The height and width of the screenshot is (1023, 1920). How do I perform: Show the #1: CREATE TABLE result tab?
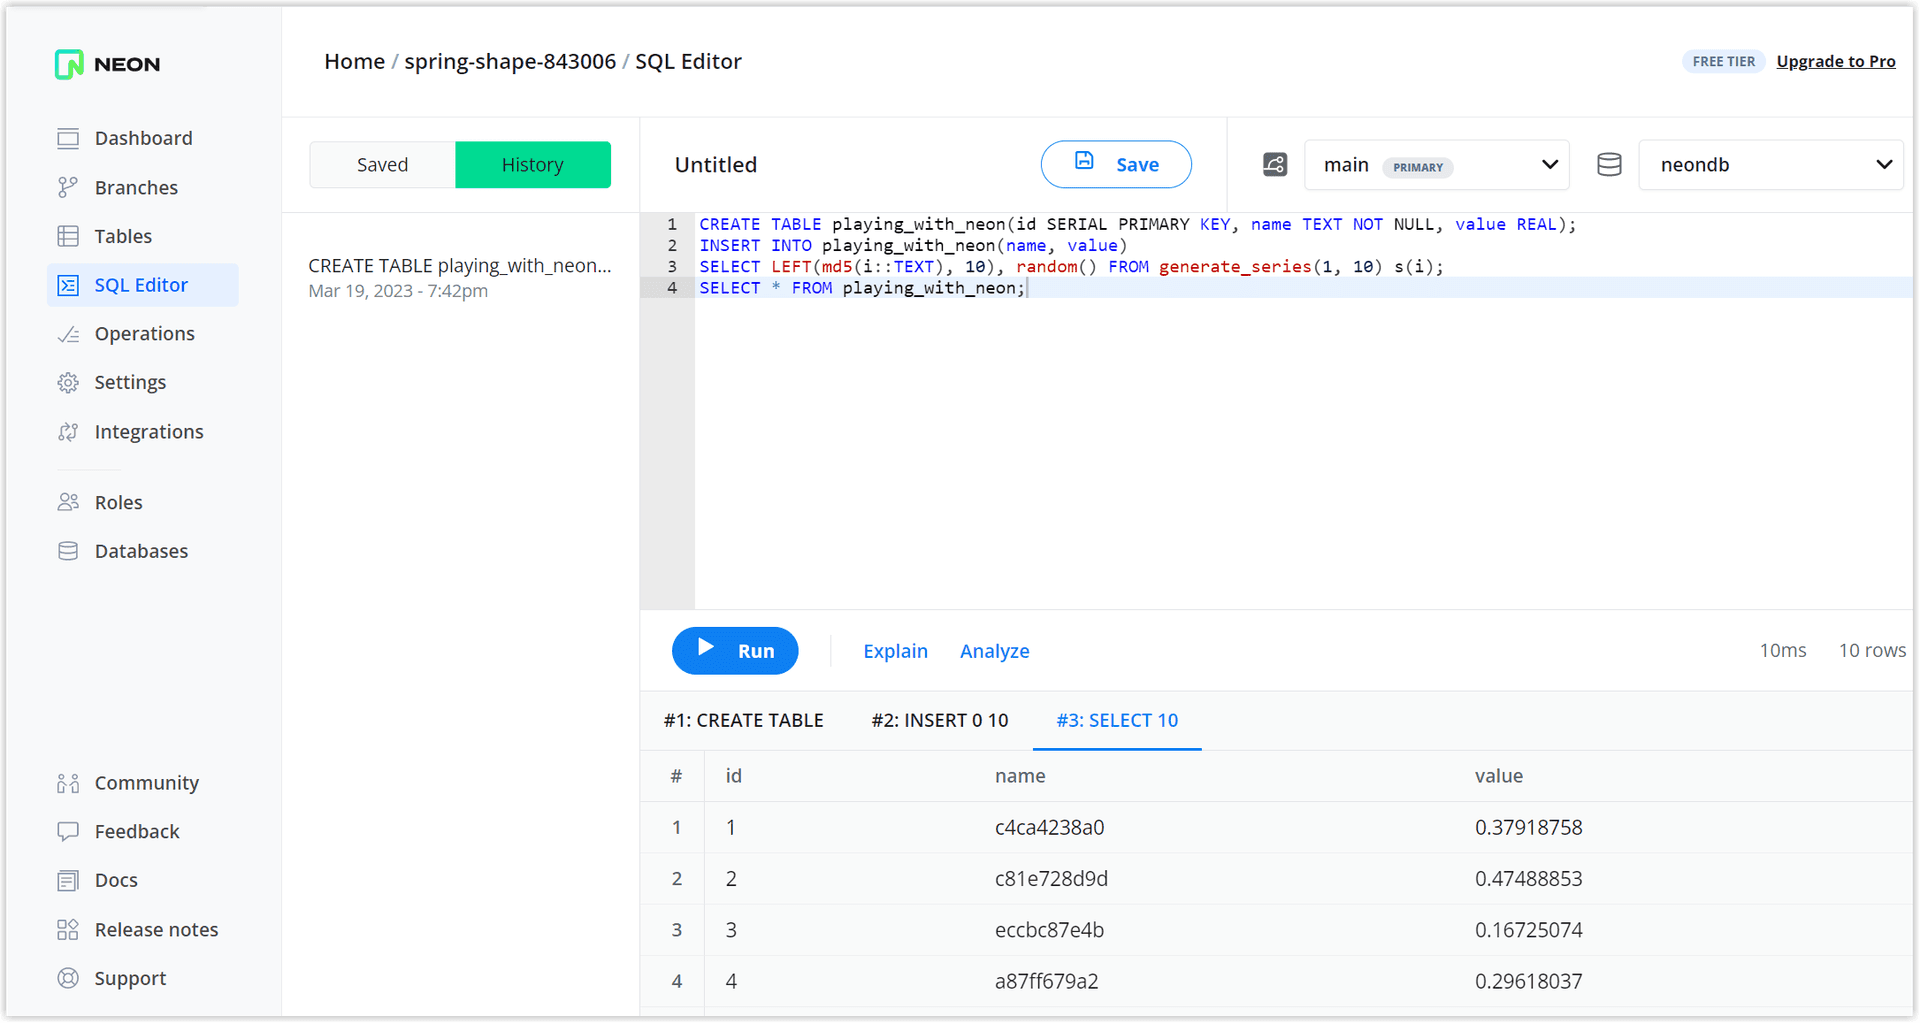click(744, 721)
